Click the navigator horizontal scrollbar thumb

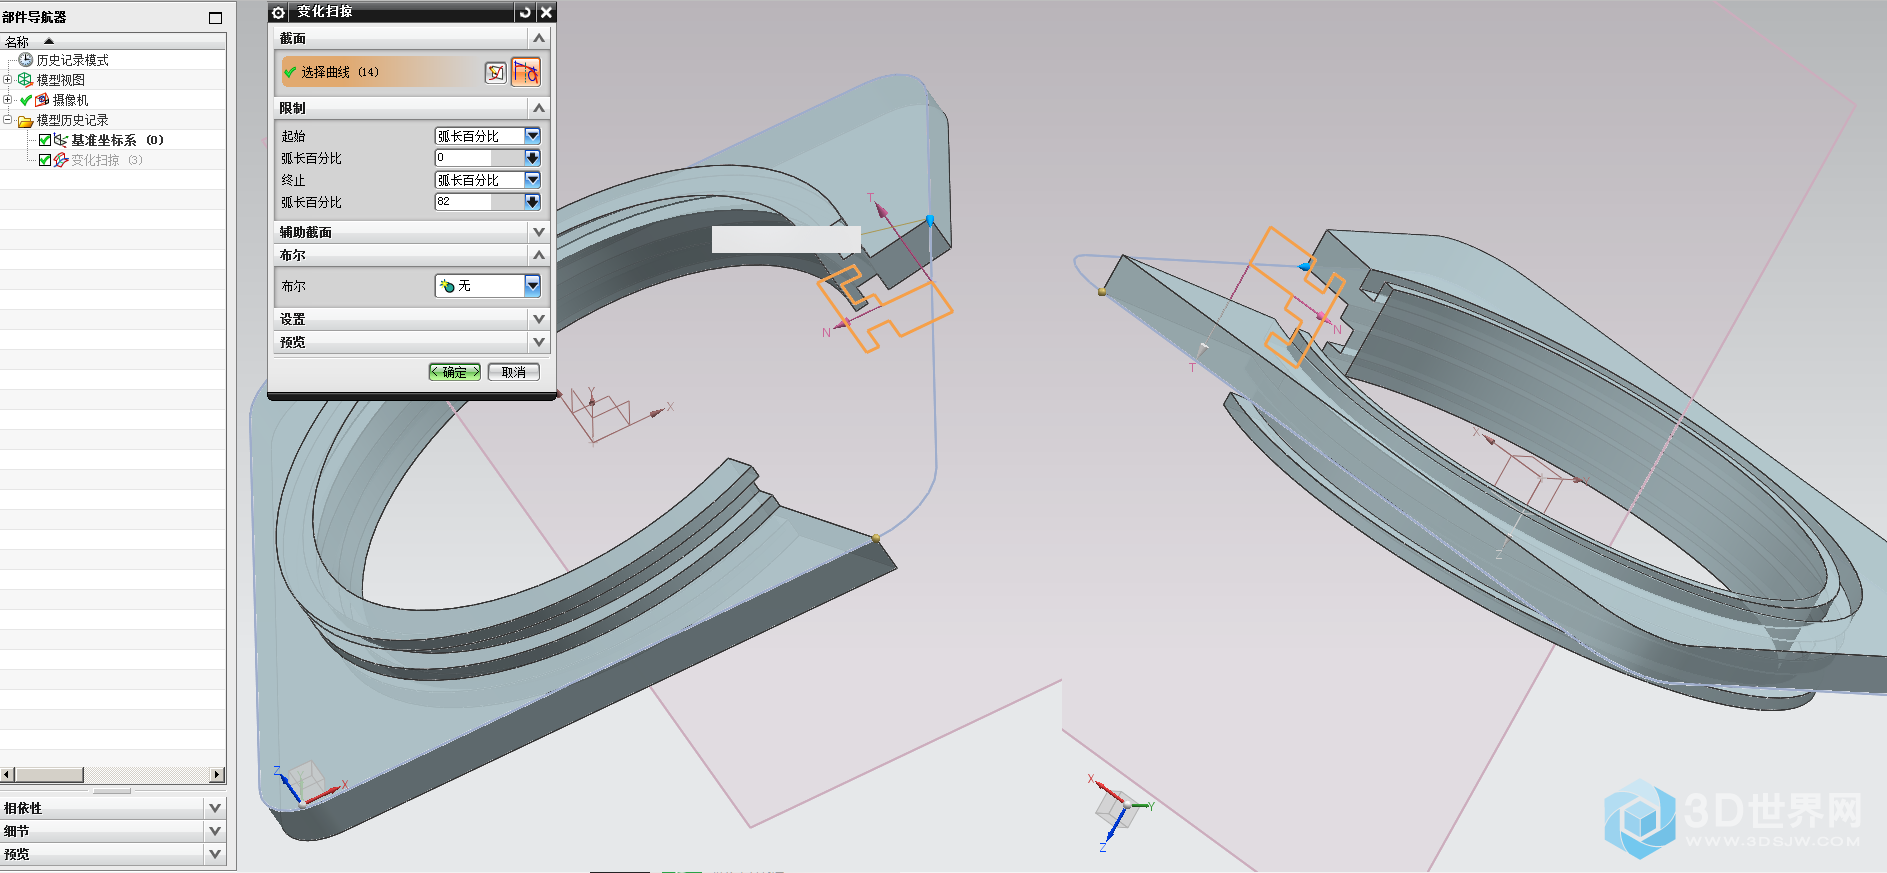(x=49, y=775)
